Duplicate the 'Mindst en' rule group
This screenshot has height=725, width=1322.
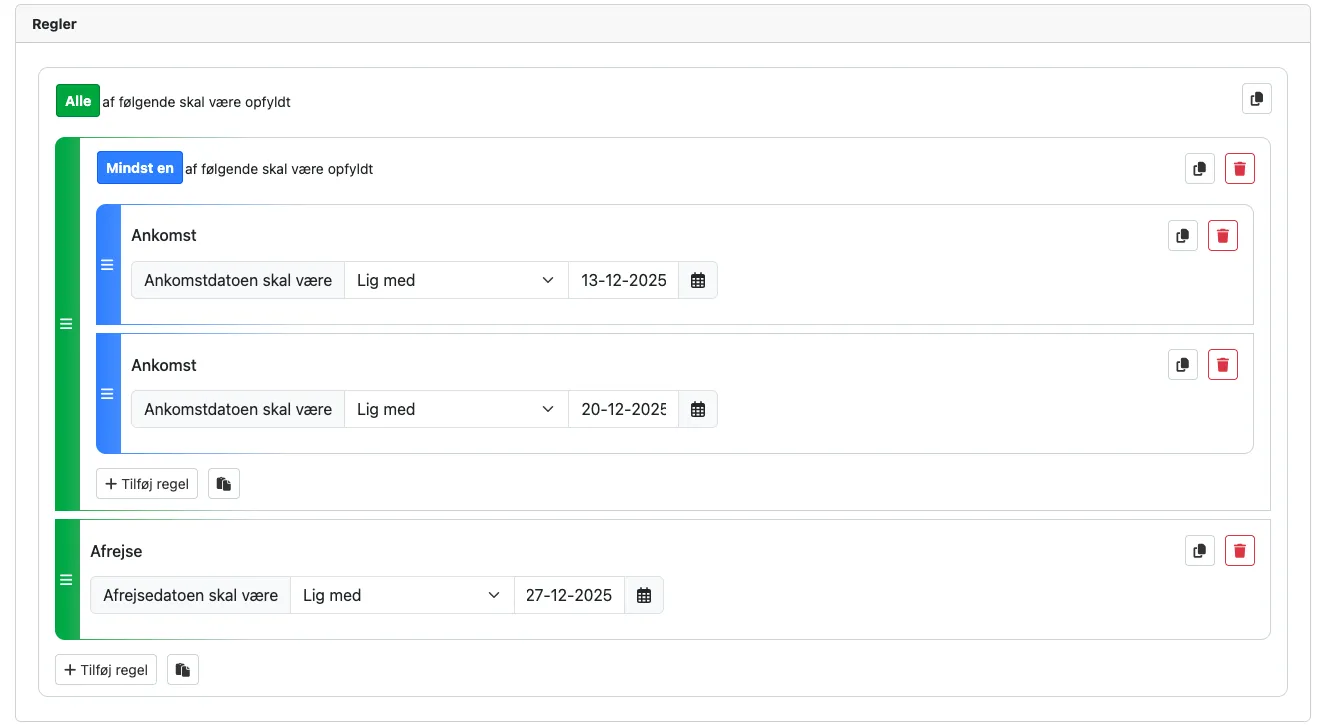pos(1199,169)
